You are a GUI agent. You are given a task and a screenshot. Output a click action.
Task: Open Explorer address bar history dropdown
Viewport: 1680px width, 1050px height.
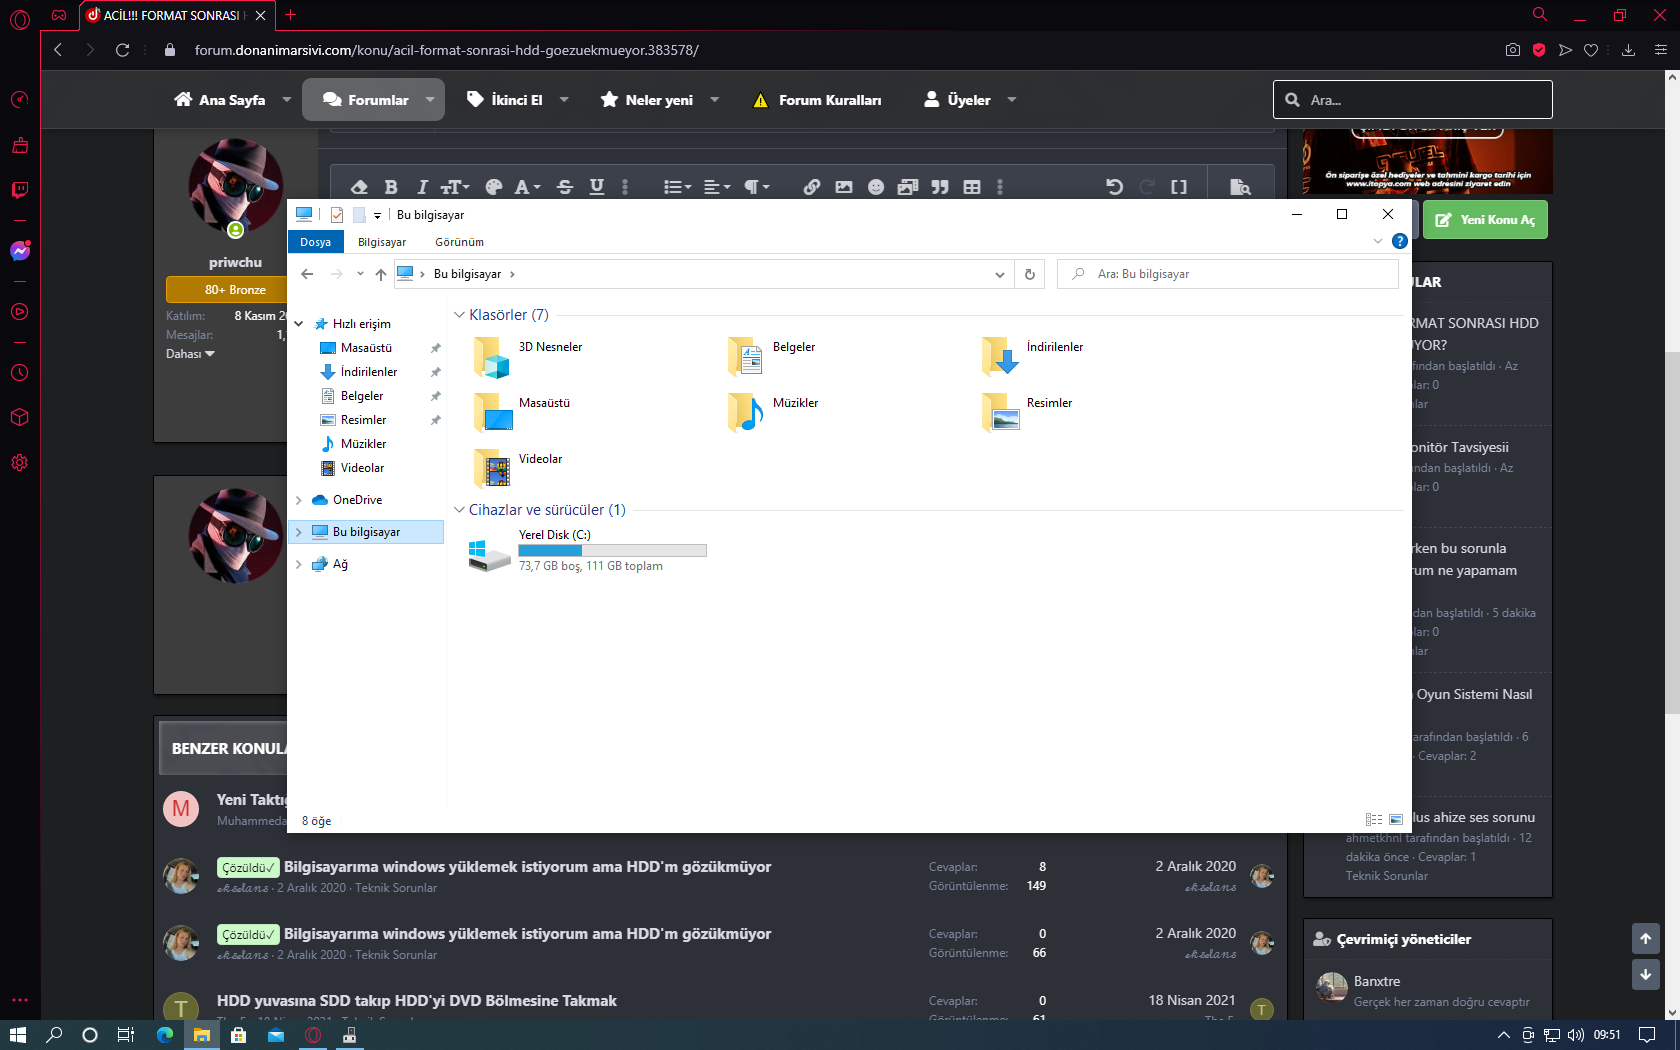[x=999, y=274]
